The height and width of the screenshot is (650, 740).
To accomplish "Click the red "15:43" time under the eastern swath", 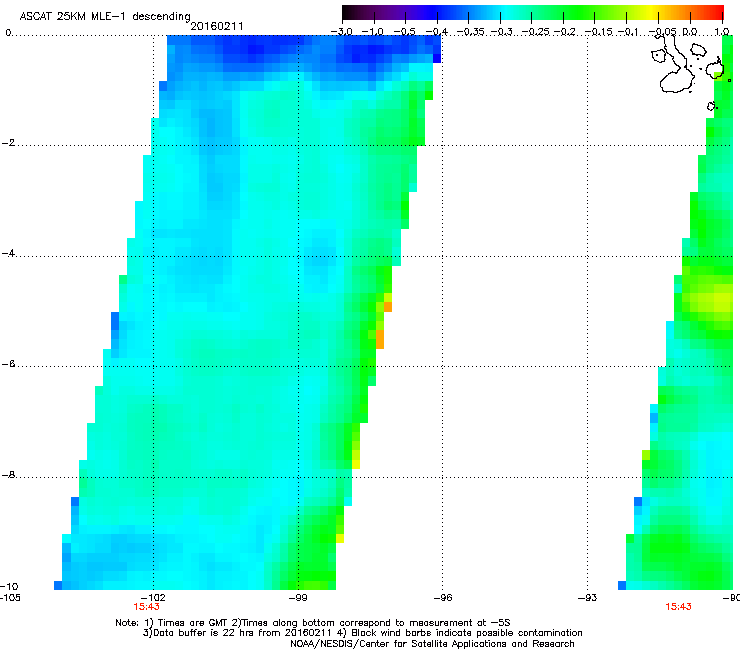I will point(678,607).
